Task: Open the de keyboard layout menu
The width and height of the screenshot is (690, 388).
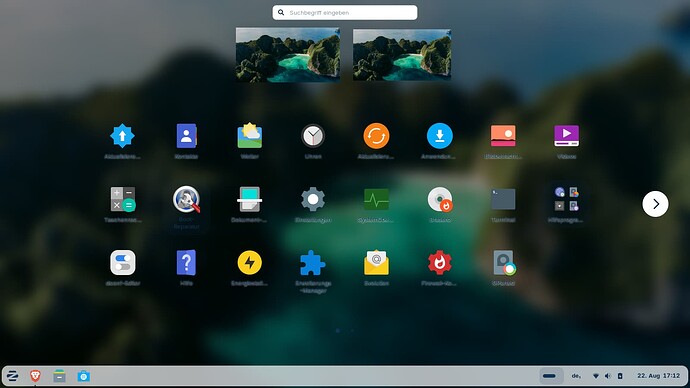Action: (x=576, y=376)
